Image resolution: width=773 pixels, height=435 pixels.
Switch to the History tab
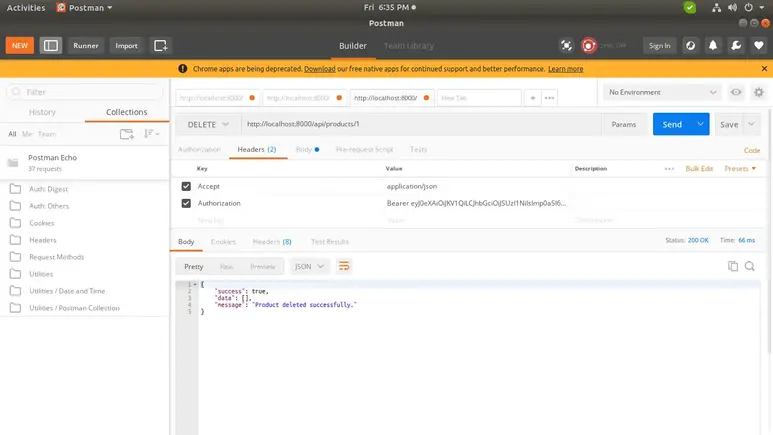42,112
